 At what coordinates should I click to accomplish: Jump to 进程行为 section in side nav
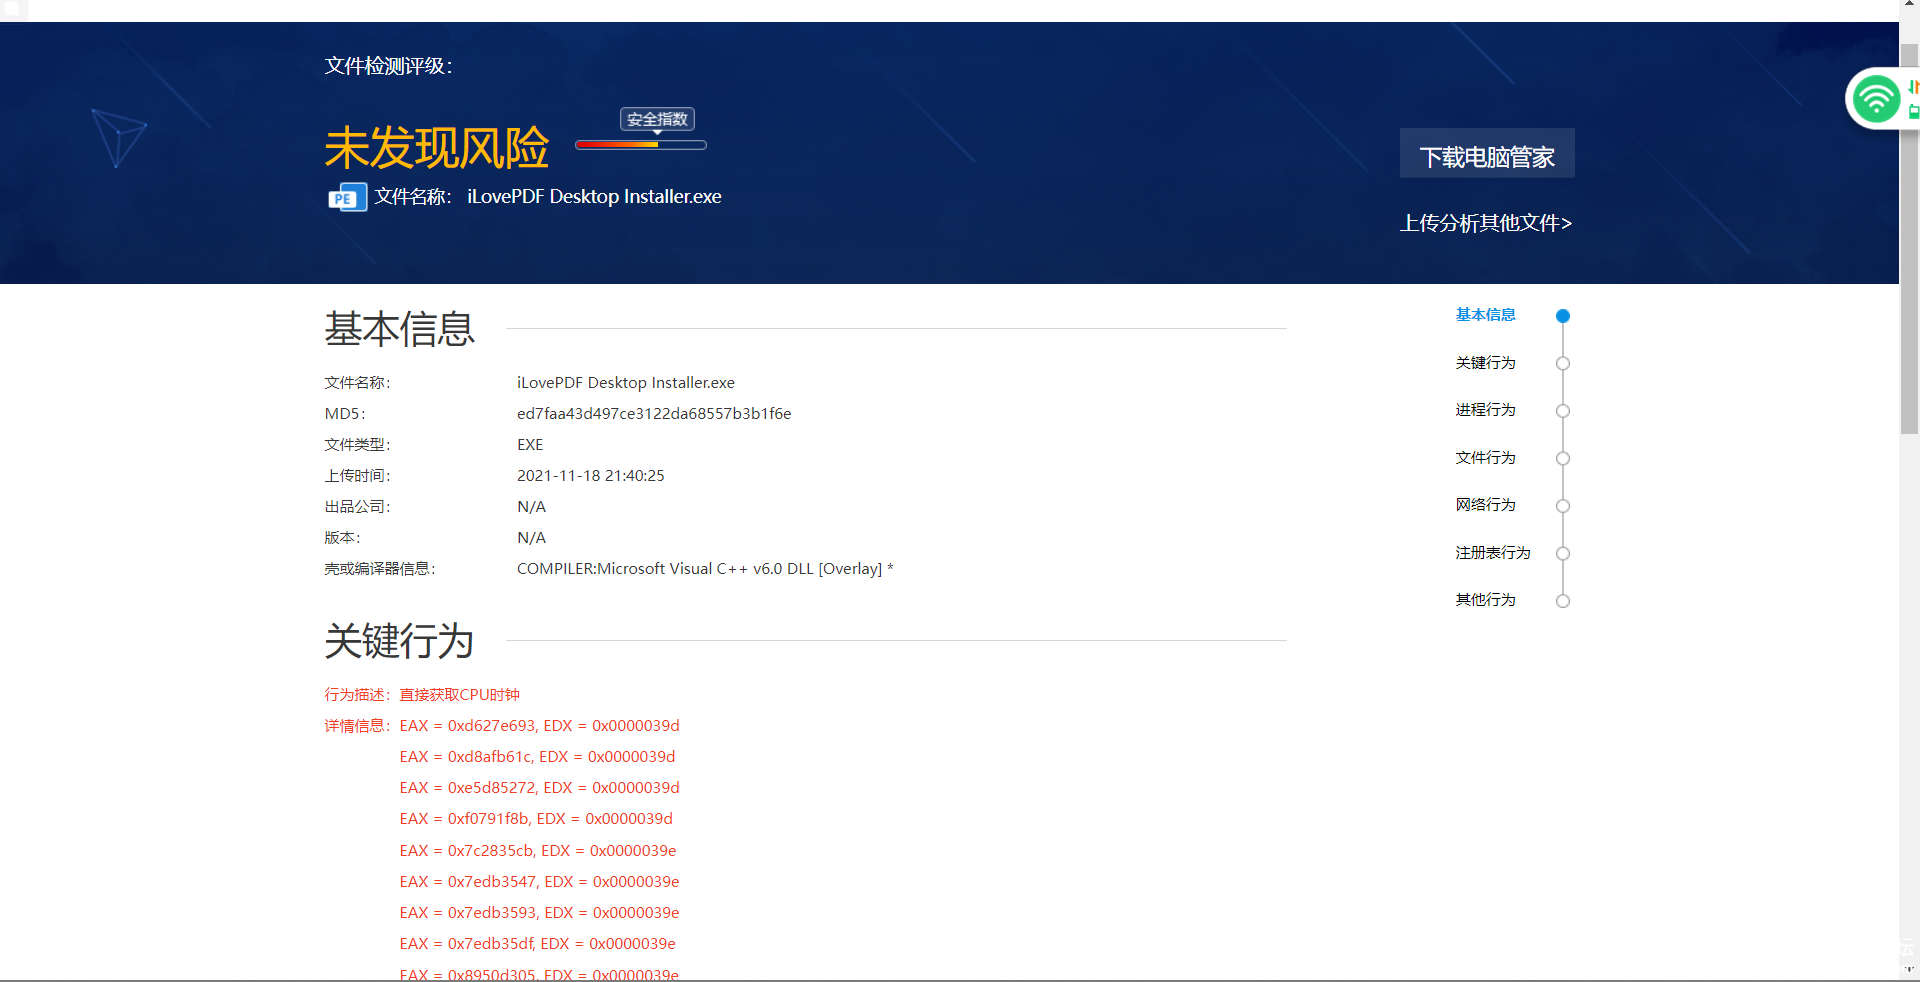point(1485,410)
